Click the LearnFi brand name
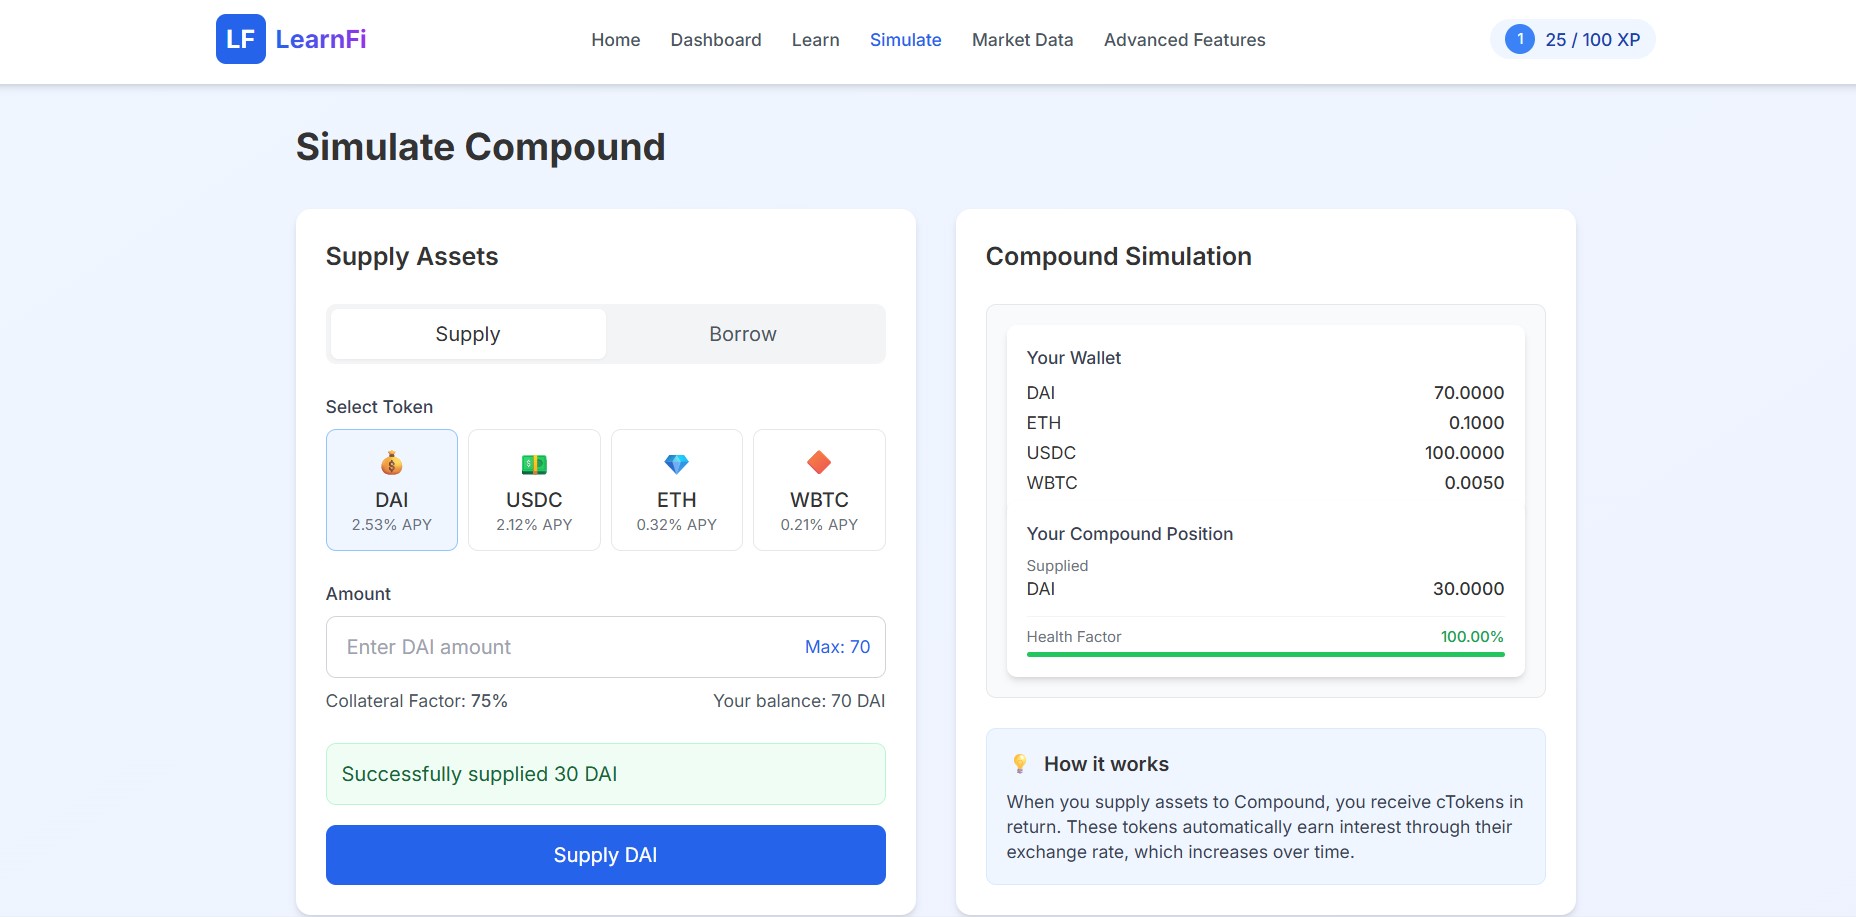1856x917 pixels. pos(321,39)
